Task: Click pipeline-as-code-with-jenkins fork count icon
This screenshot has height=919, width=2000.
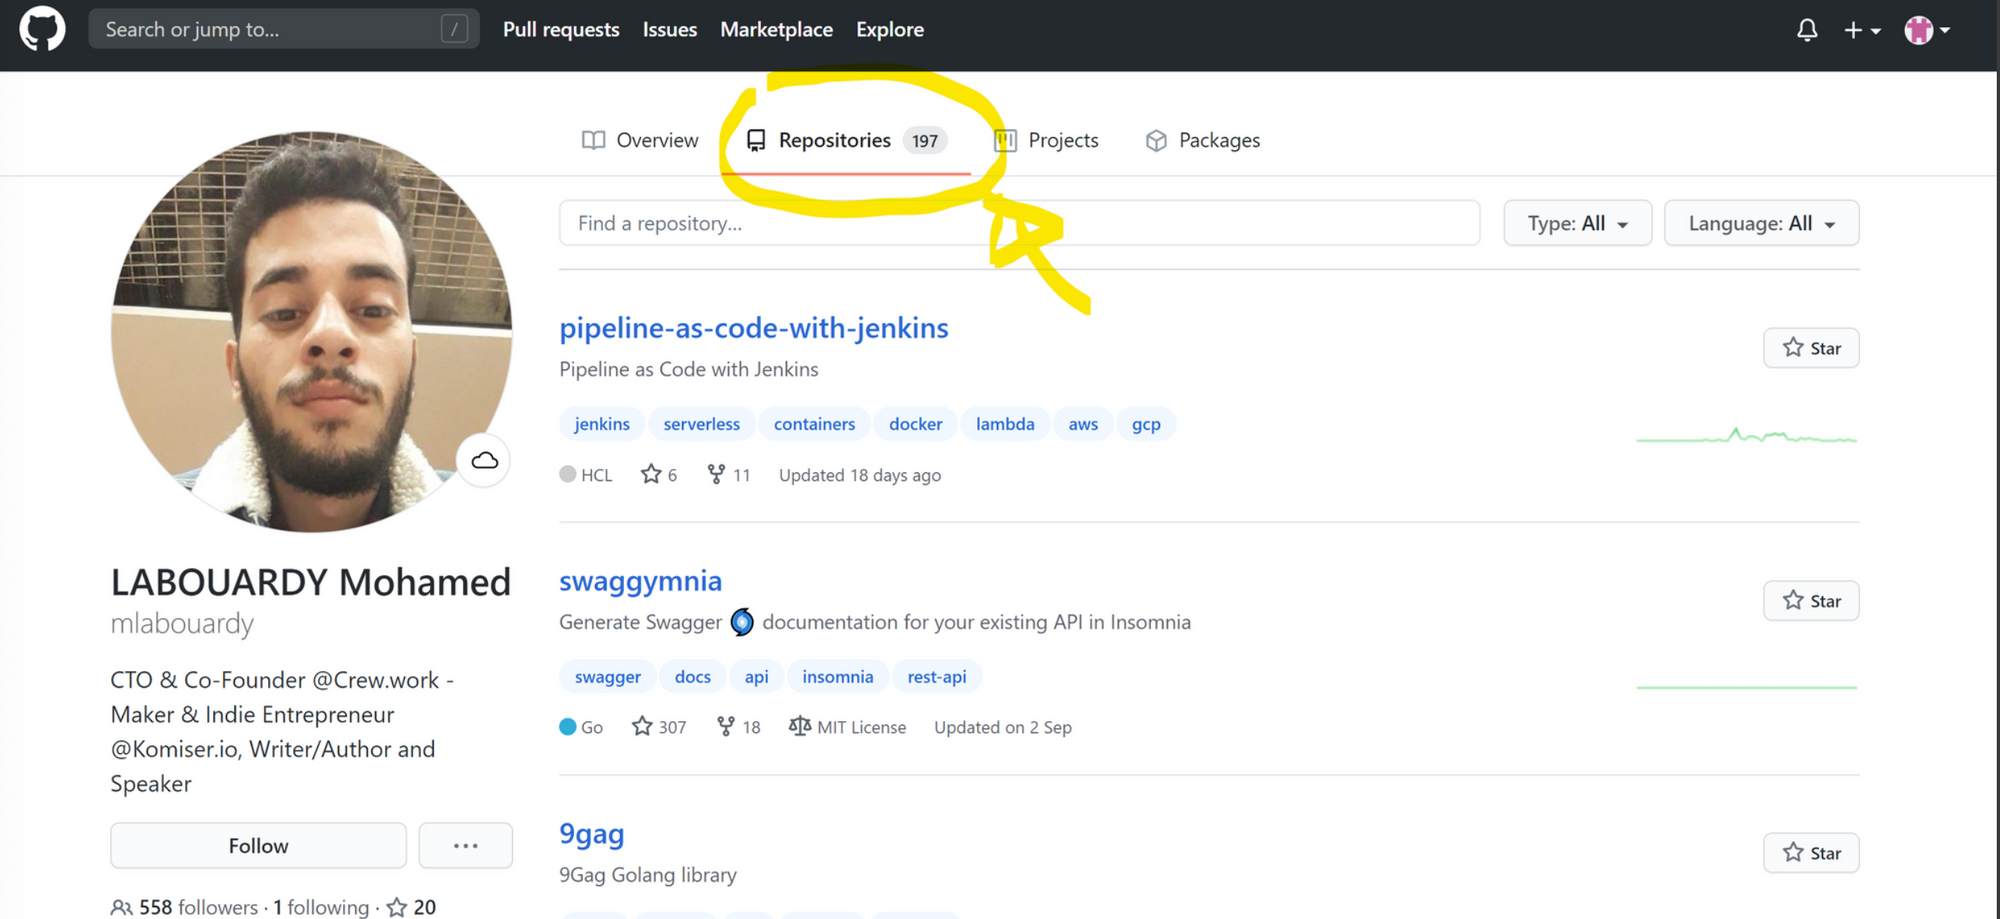Action: [x=716, y=474]
